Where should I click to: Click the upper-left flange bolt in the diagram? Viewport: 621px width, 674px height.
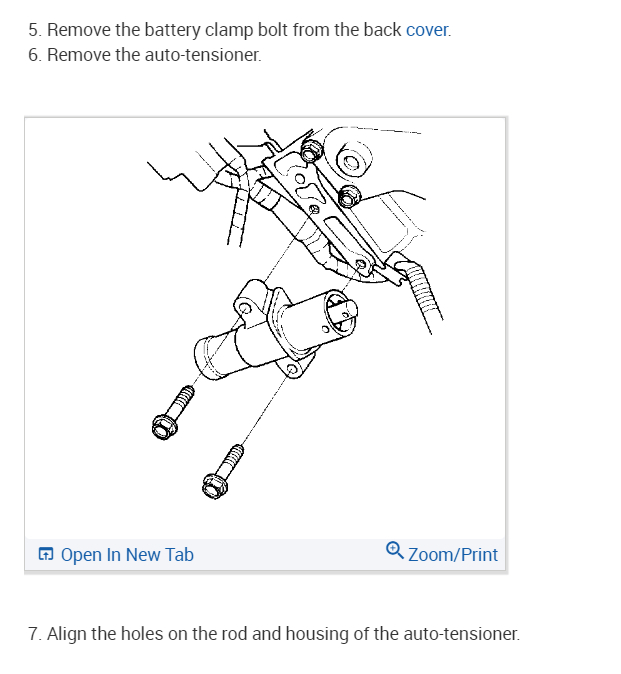172,413
